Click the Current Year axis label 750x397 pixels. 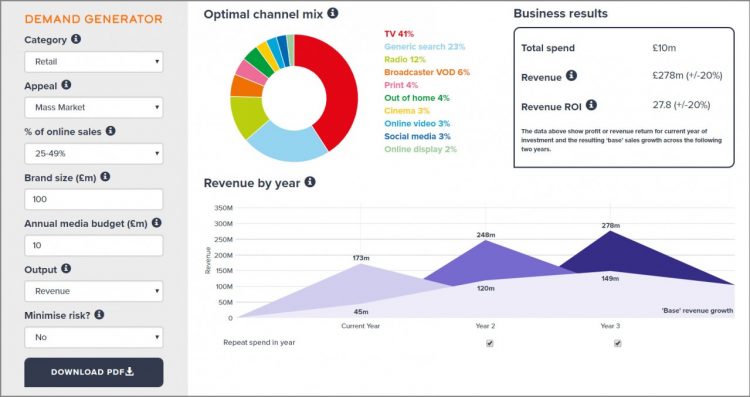point(360,326)
